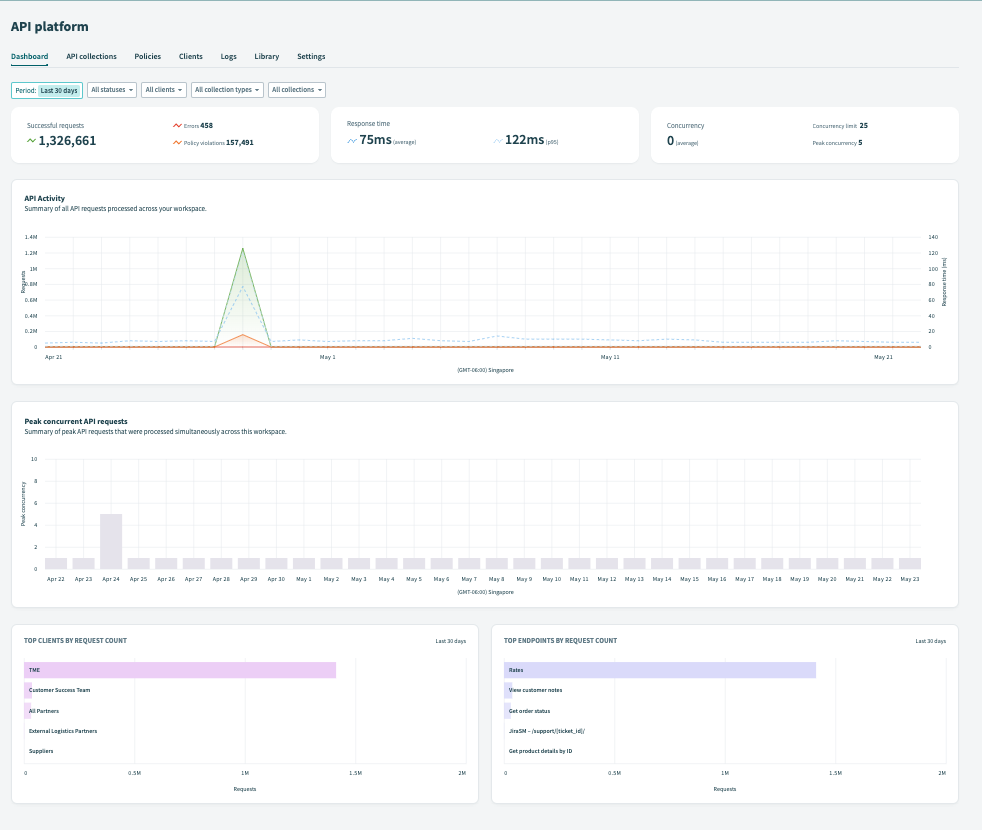Open the Library tab
982x830 pixels.
[266, 56]
